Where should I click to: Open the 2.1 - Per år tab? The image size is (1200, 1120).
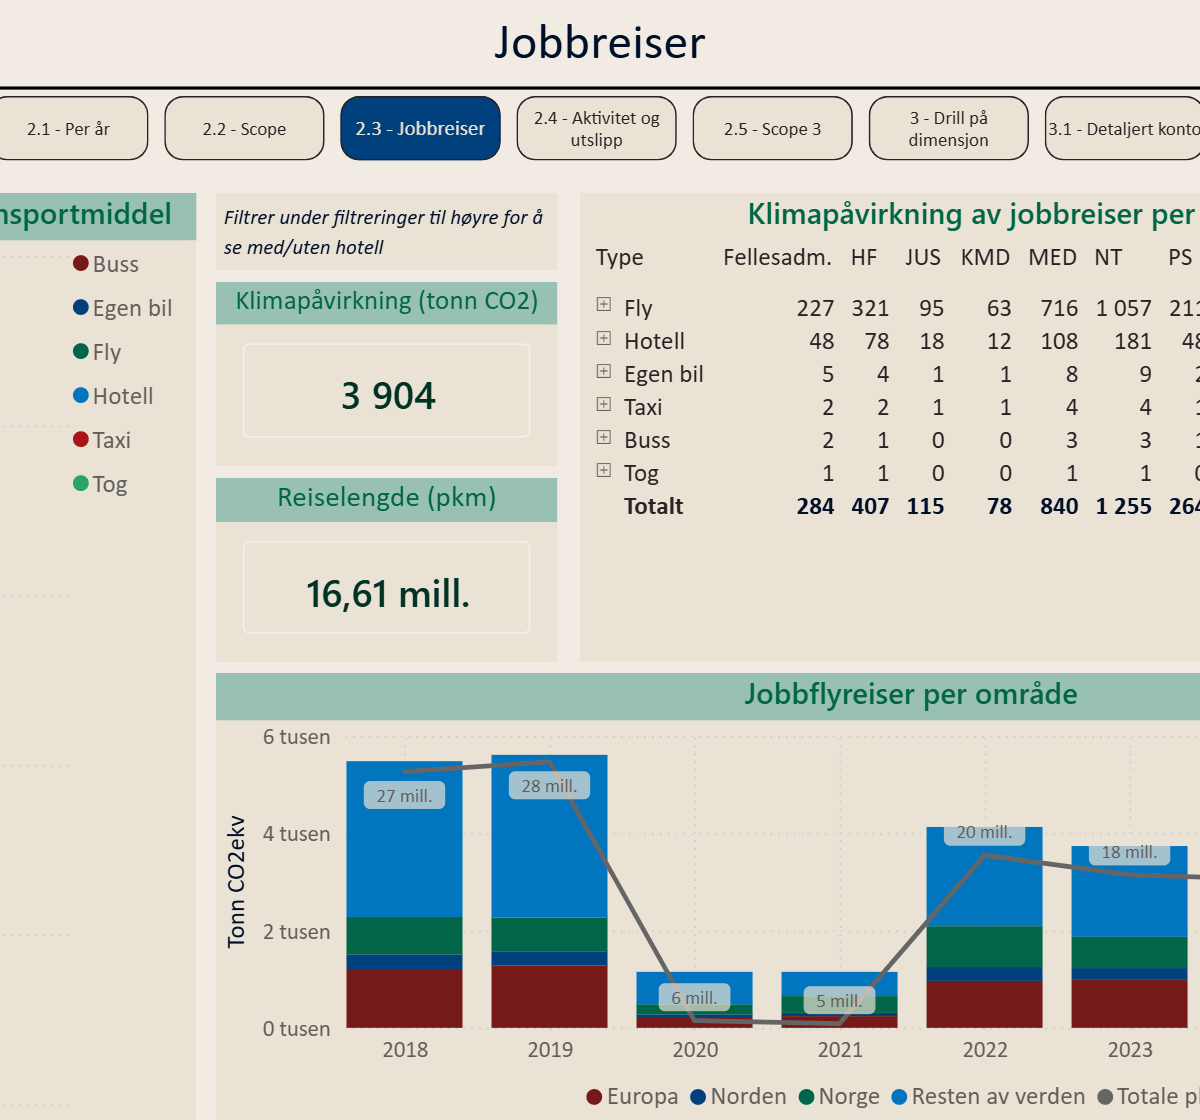coord(69,129)
